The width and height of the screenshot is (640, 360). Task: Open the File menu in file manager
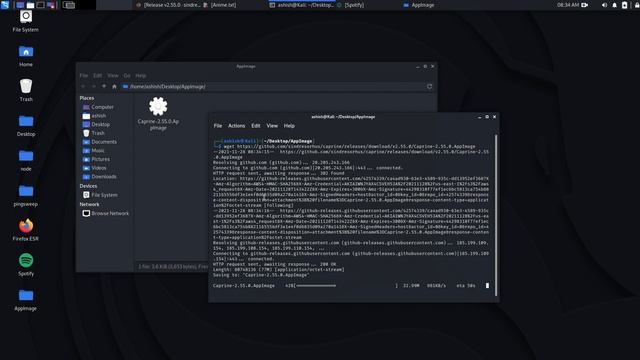tap(84, 76)
